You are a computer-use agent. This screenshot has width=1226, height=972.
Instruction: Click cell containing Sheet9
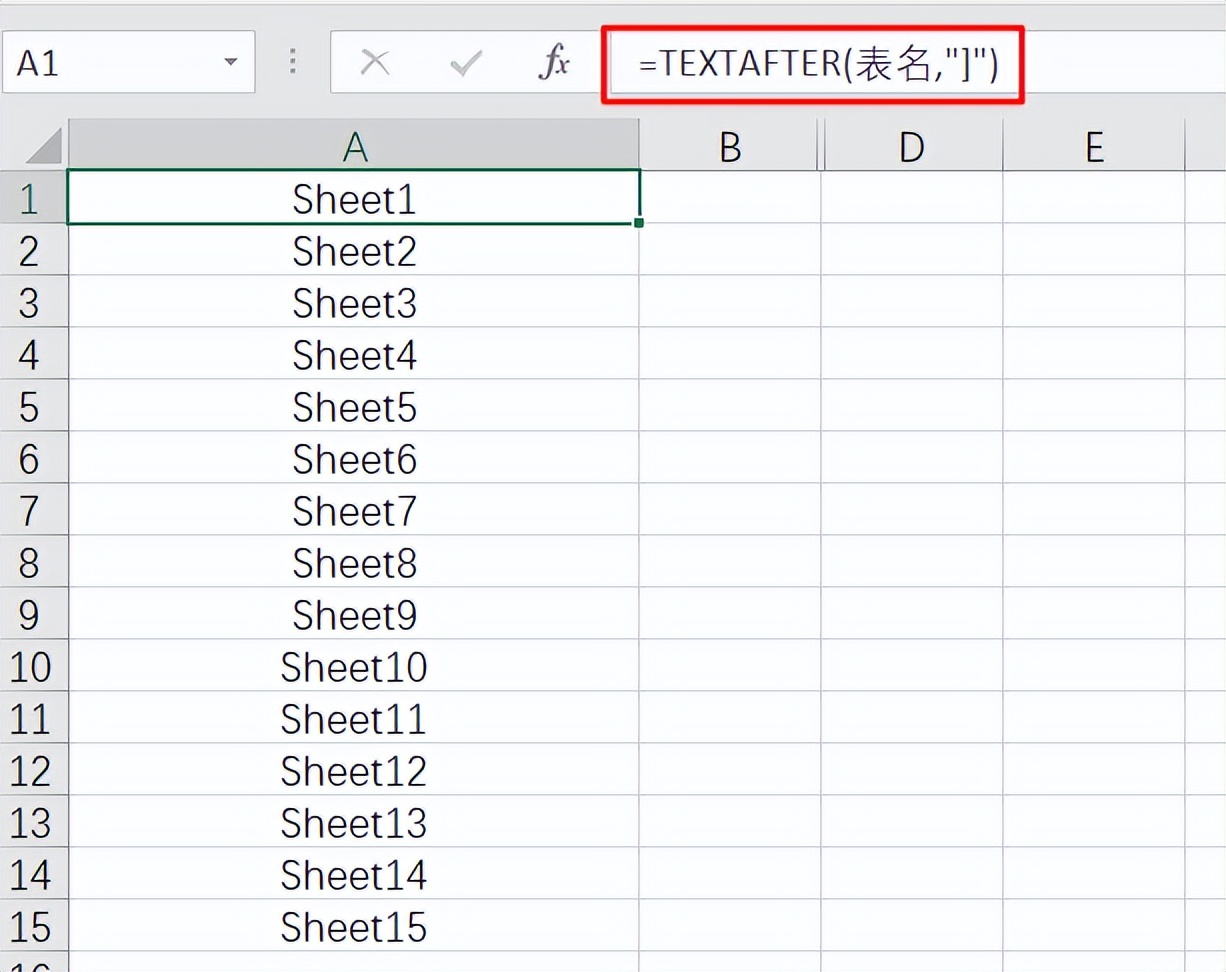[x=354, y=614]
